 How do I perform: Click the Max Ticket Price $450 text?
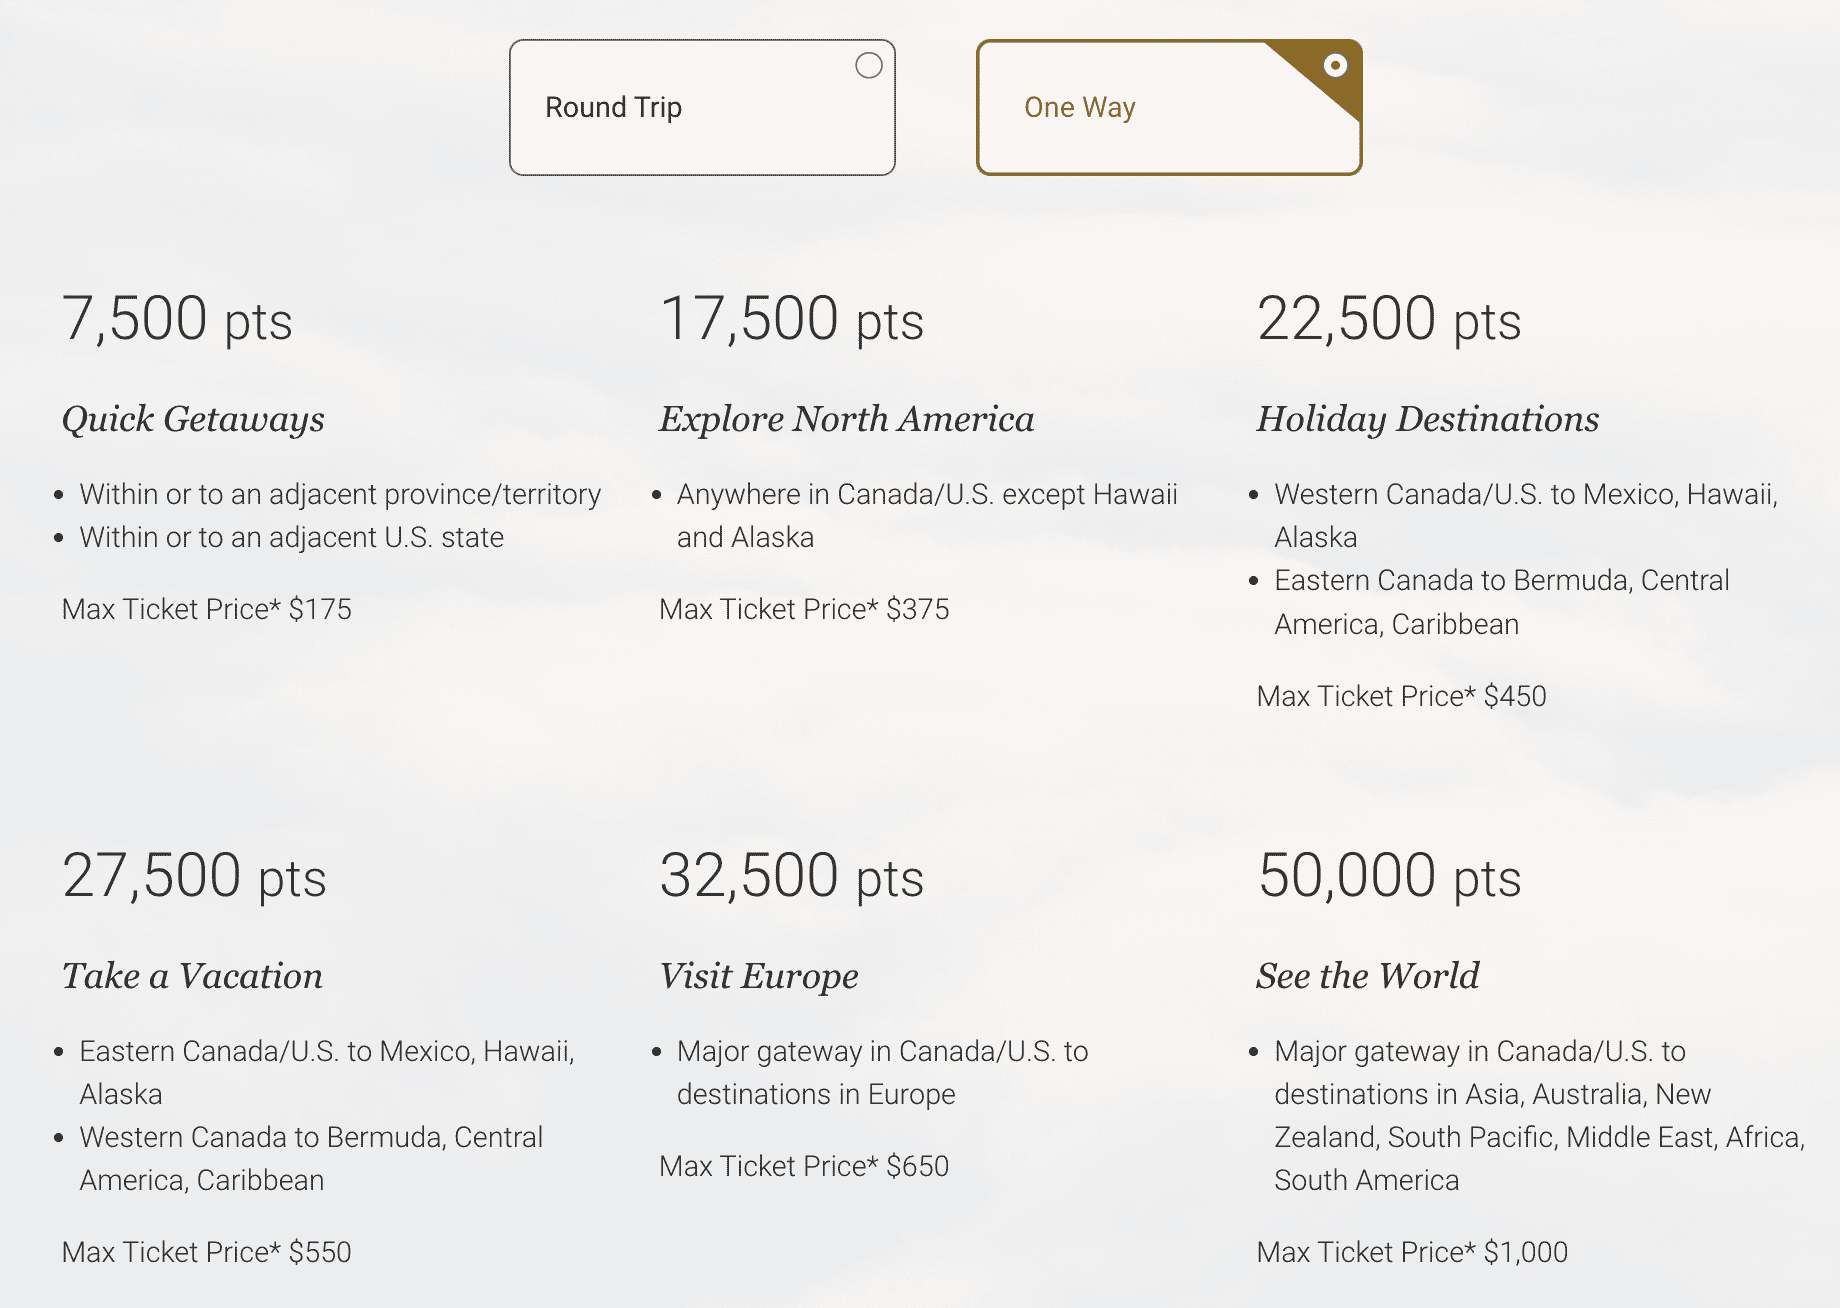coord(1401,696)
